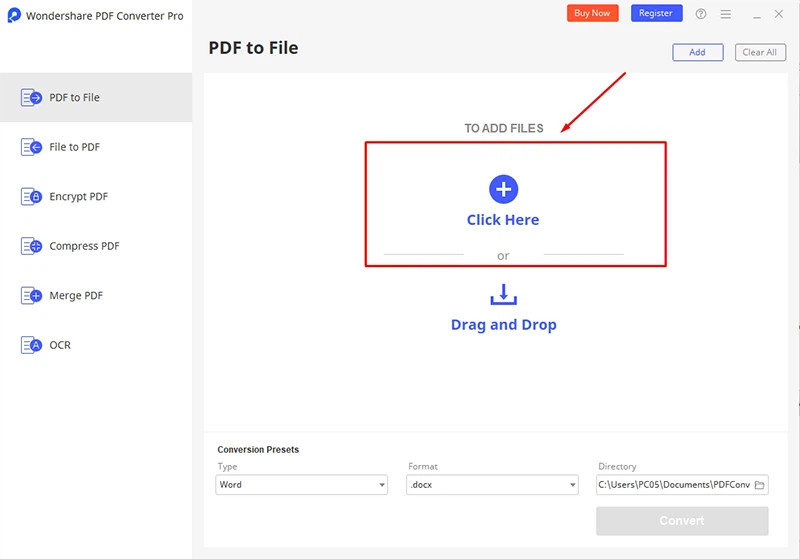The width and height of the screenshot is (800, 559).
Task: Select the PDF to File menu label
Action: point(74,97)
